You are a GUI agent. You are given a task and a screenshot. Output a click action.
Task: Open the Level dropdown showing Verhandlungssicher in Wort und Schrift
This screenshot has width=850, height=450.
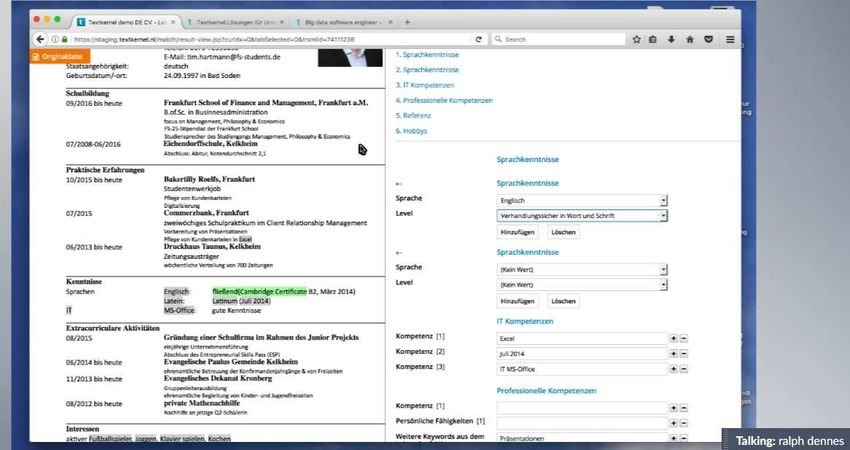pos(582,216)
